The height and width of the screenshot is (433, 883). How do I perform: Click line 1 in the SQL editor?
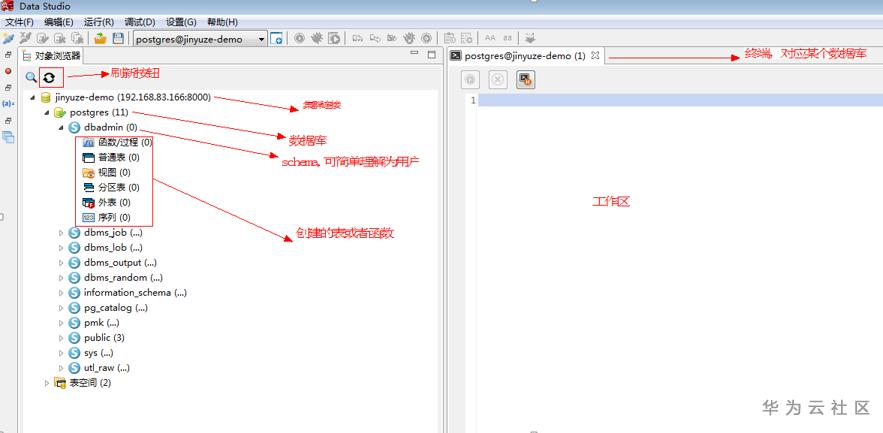pyautogui.click(x=680, y=100)
